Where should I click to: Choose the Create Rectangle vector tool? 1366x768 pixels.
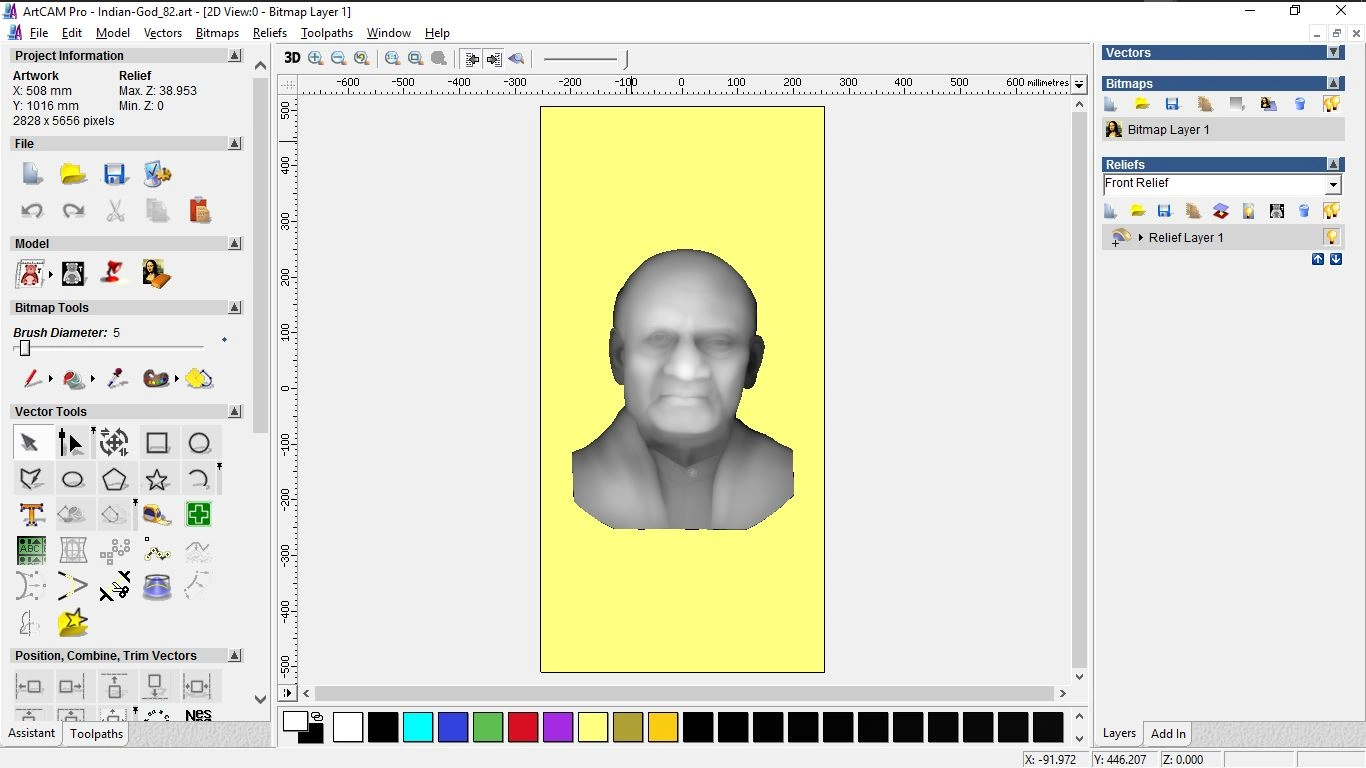point(157,442)
